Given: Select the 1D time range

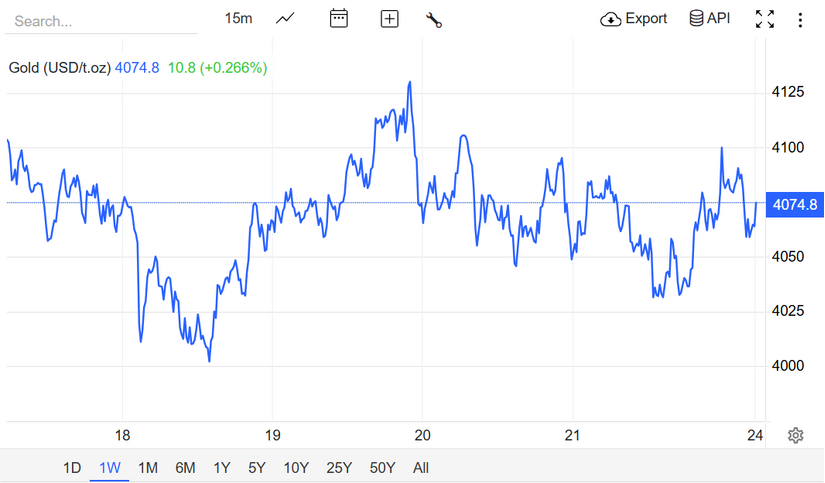Looking at the screenshot, I should (x=72, y=468).
